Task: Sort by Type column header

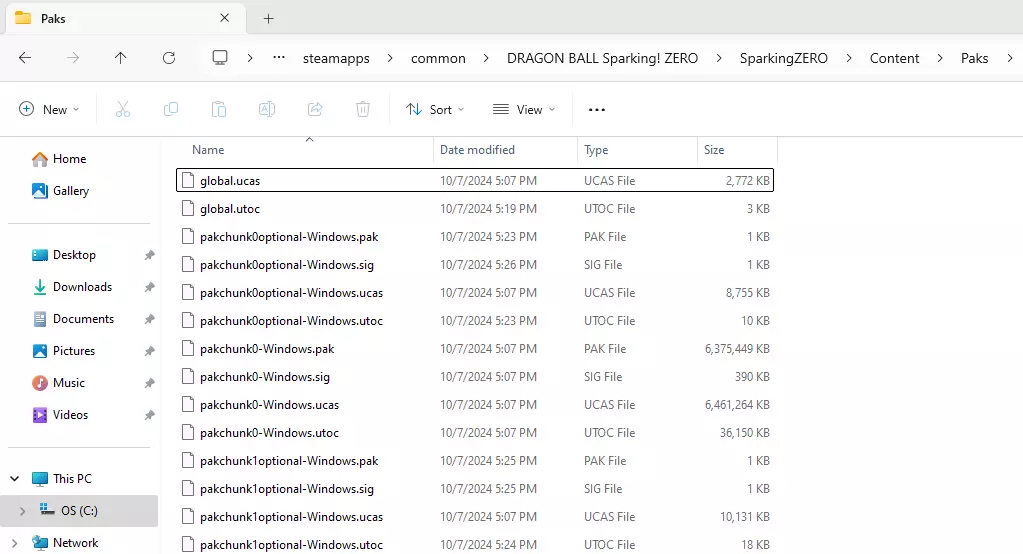Action: (596, 149)
